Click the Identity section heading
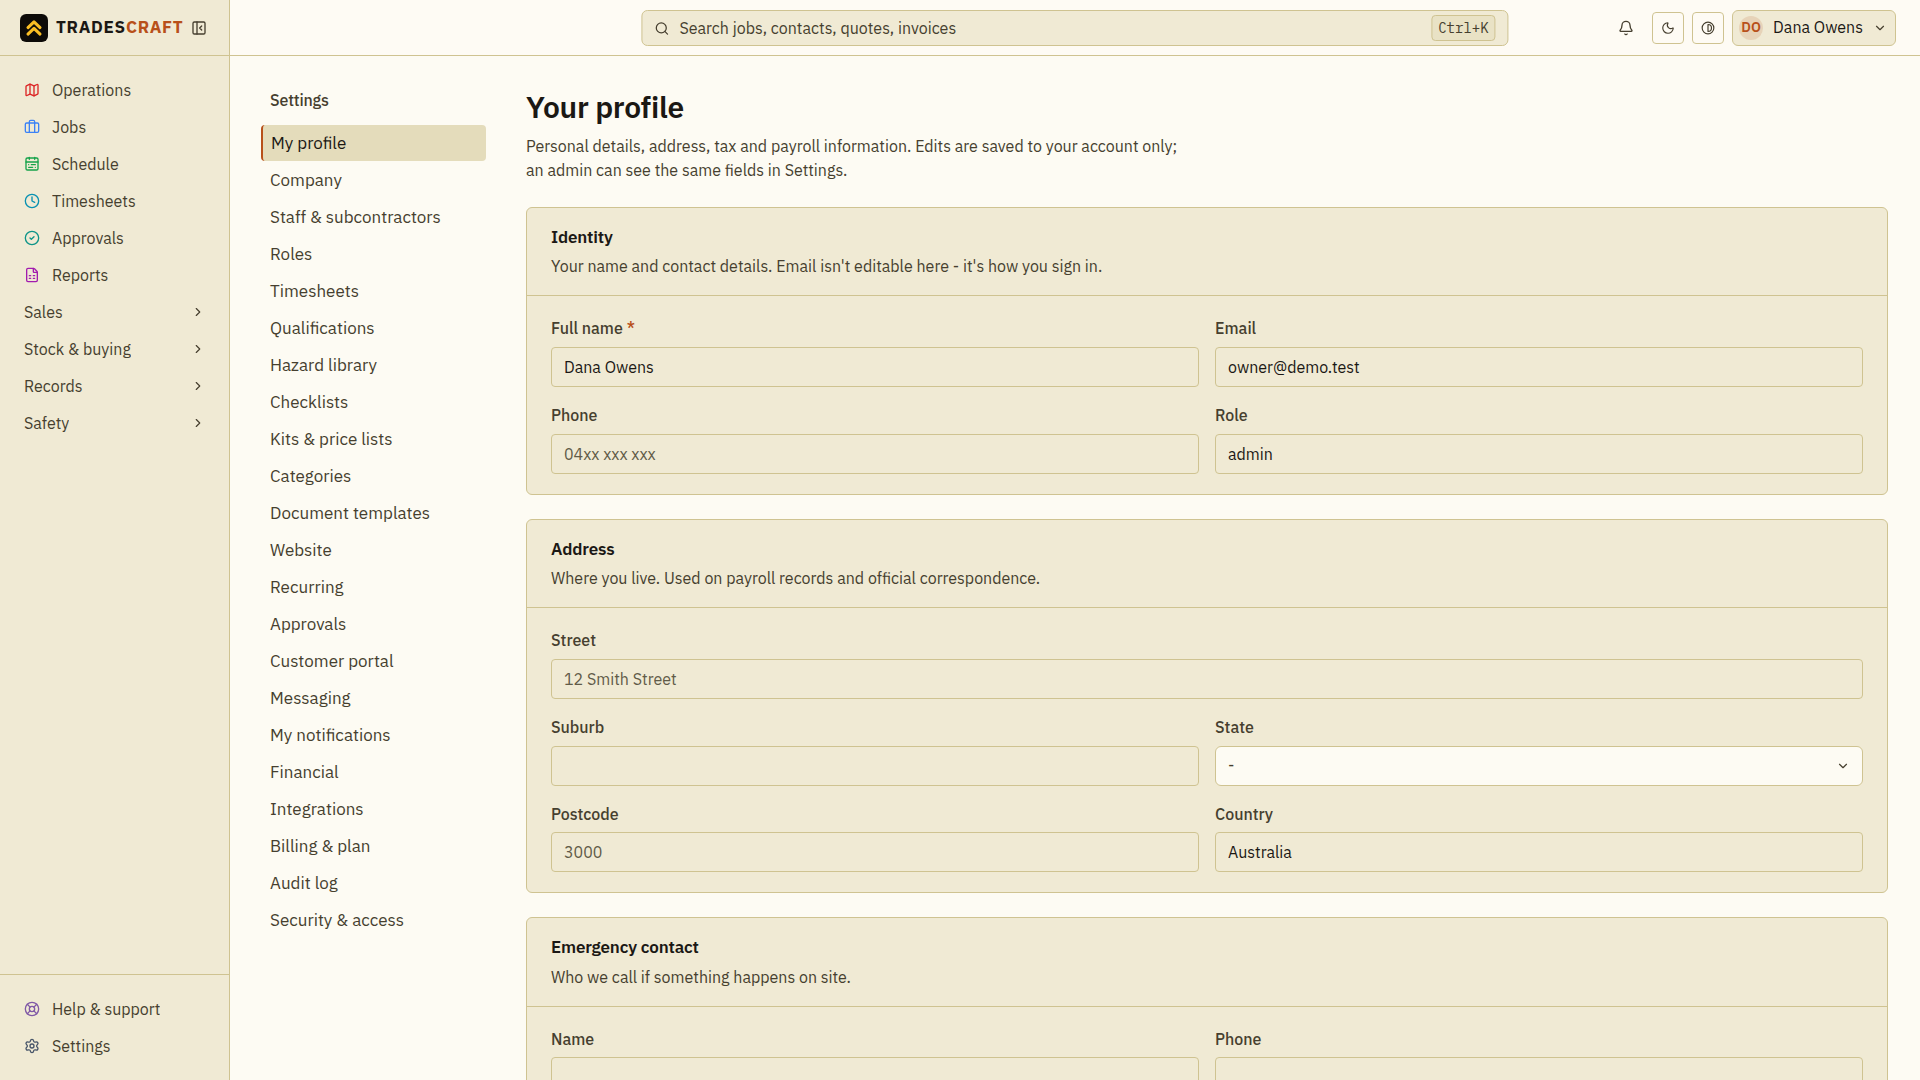This screenshot has height=1080, width=1920. point(581,237)
